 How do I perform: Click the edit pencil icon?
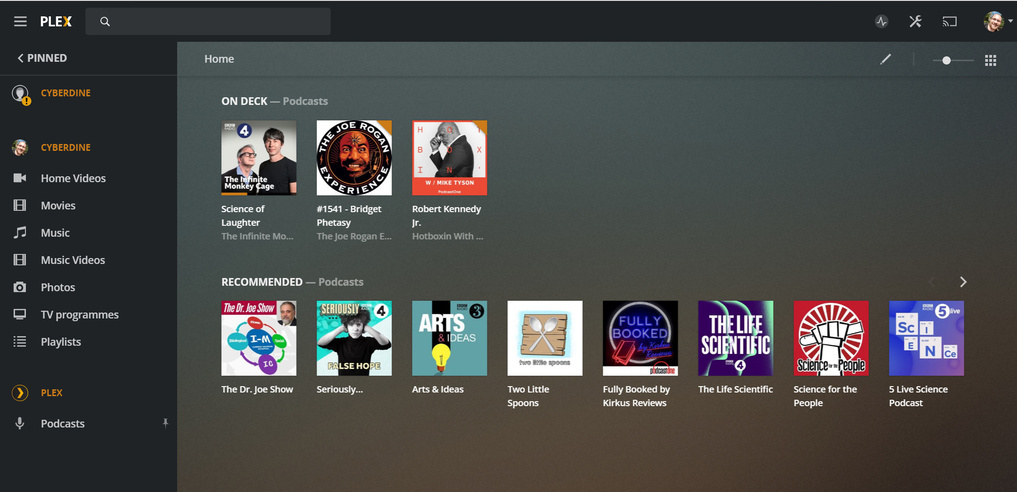885,60
